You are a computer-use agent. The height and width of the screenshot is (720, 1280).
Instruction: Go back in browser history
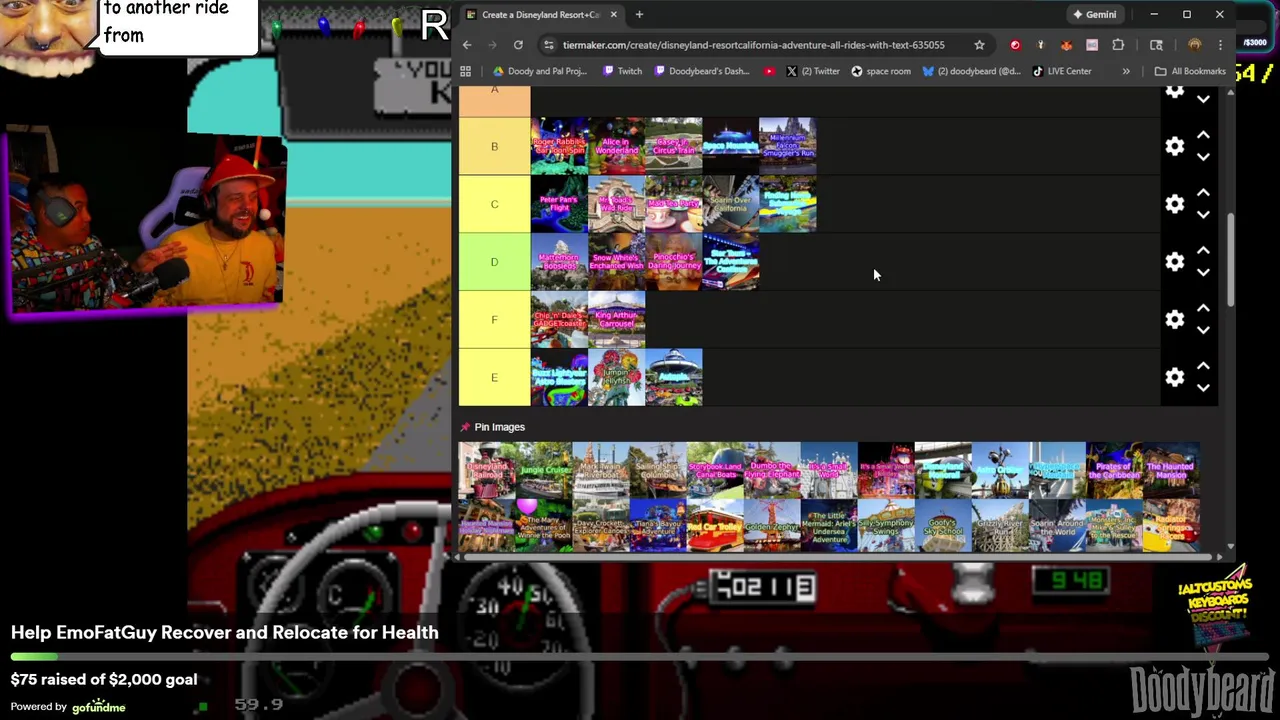click(x=467, y=45)
